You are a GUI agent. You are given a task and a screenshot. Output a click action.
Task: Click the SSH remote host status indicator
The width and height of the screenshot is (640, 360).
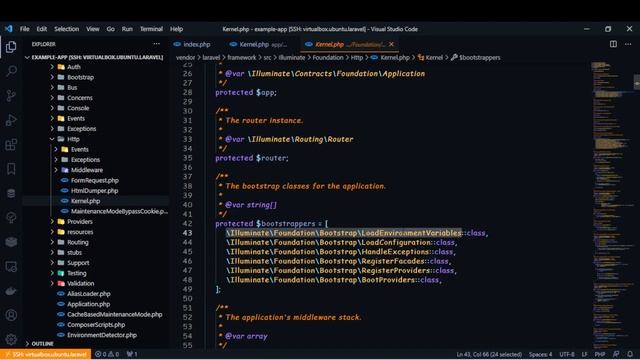46,354
